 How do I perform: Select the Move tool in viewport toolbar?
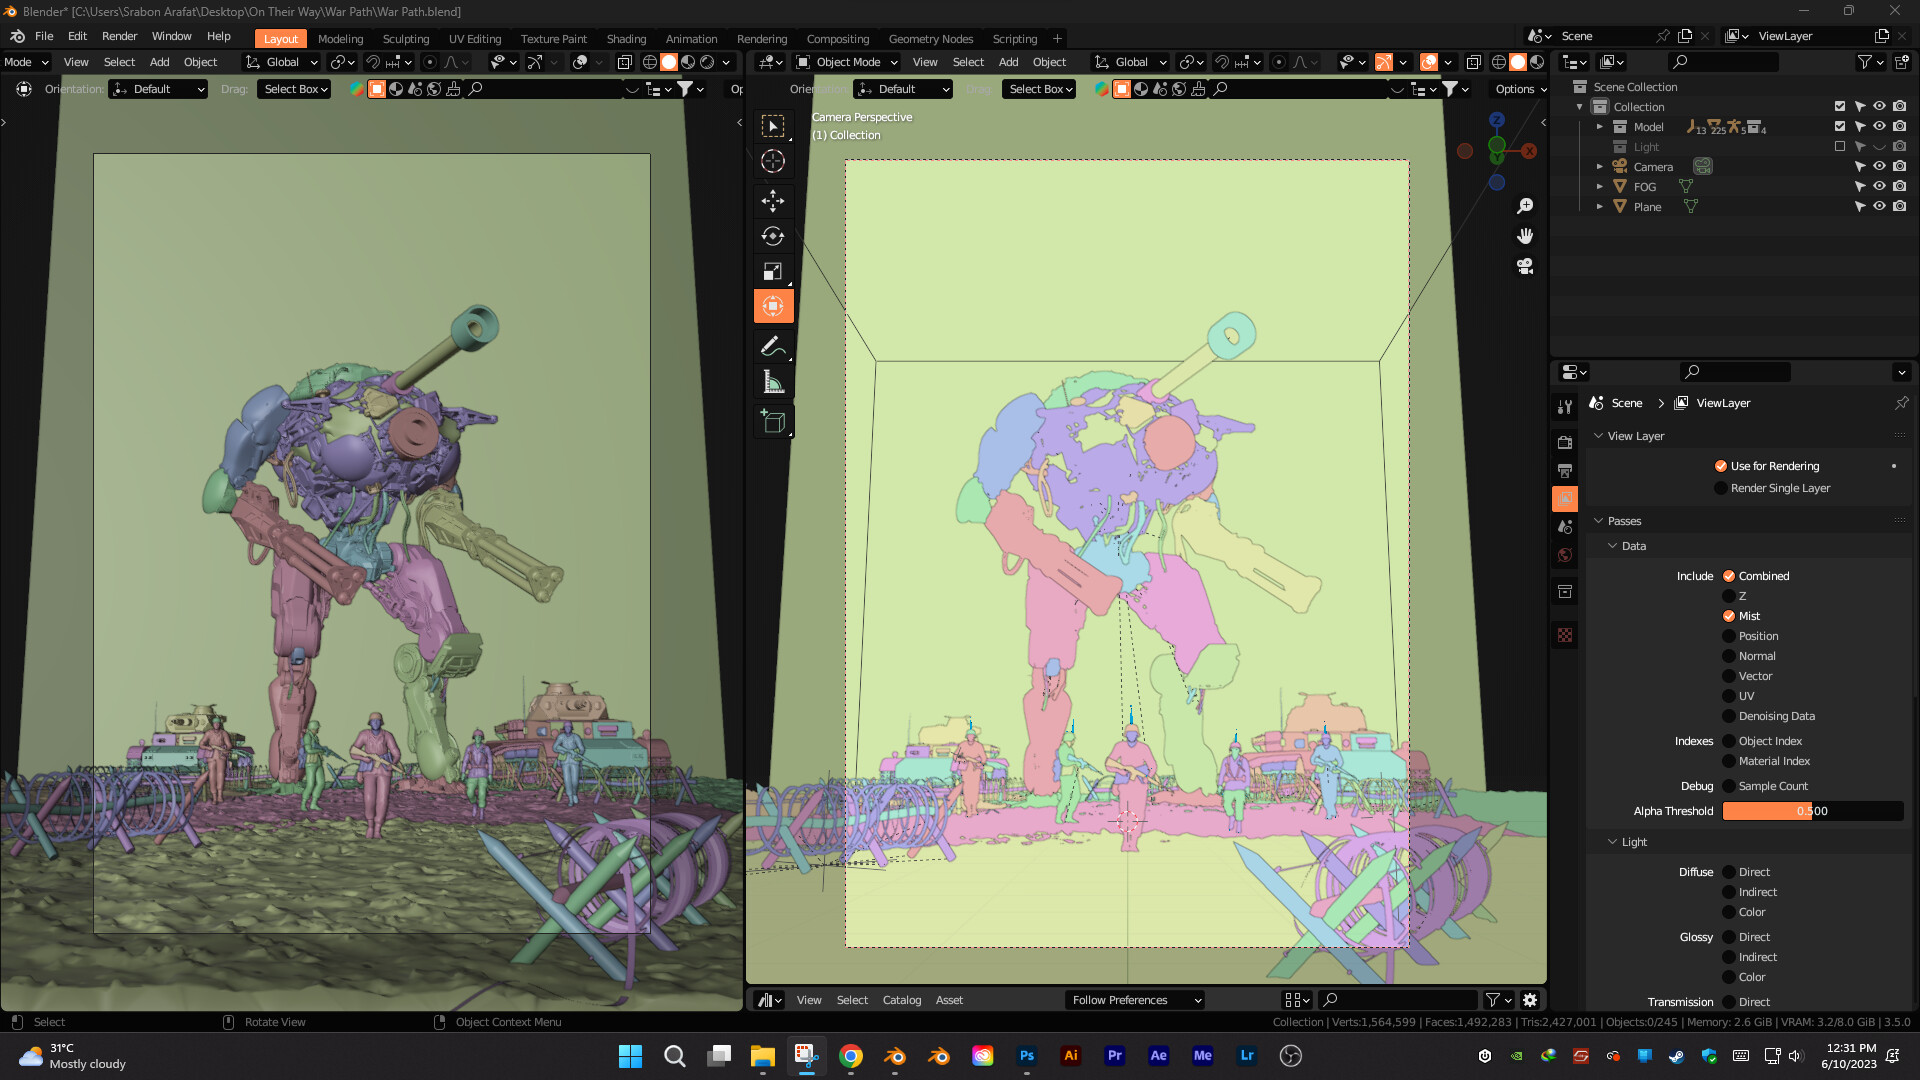click(773, 201)
